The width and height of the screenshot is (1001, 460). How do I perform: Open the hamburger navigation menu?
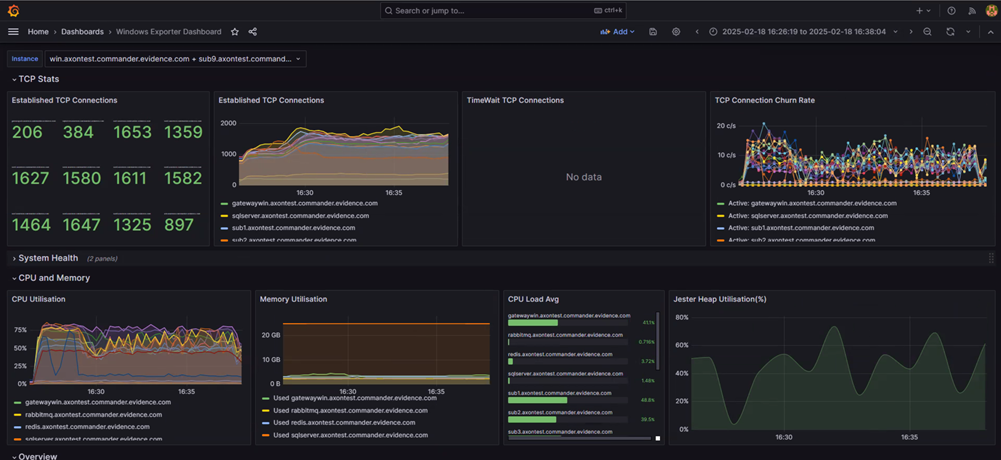tap(13, 31)
